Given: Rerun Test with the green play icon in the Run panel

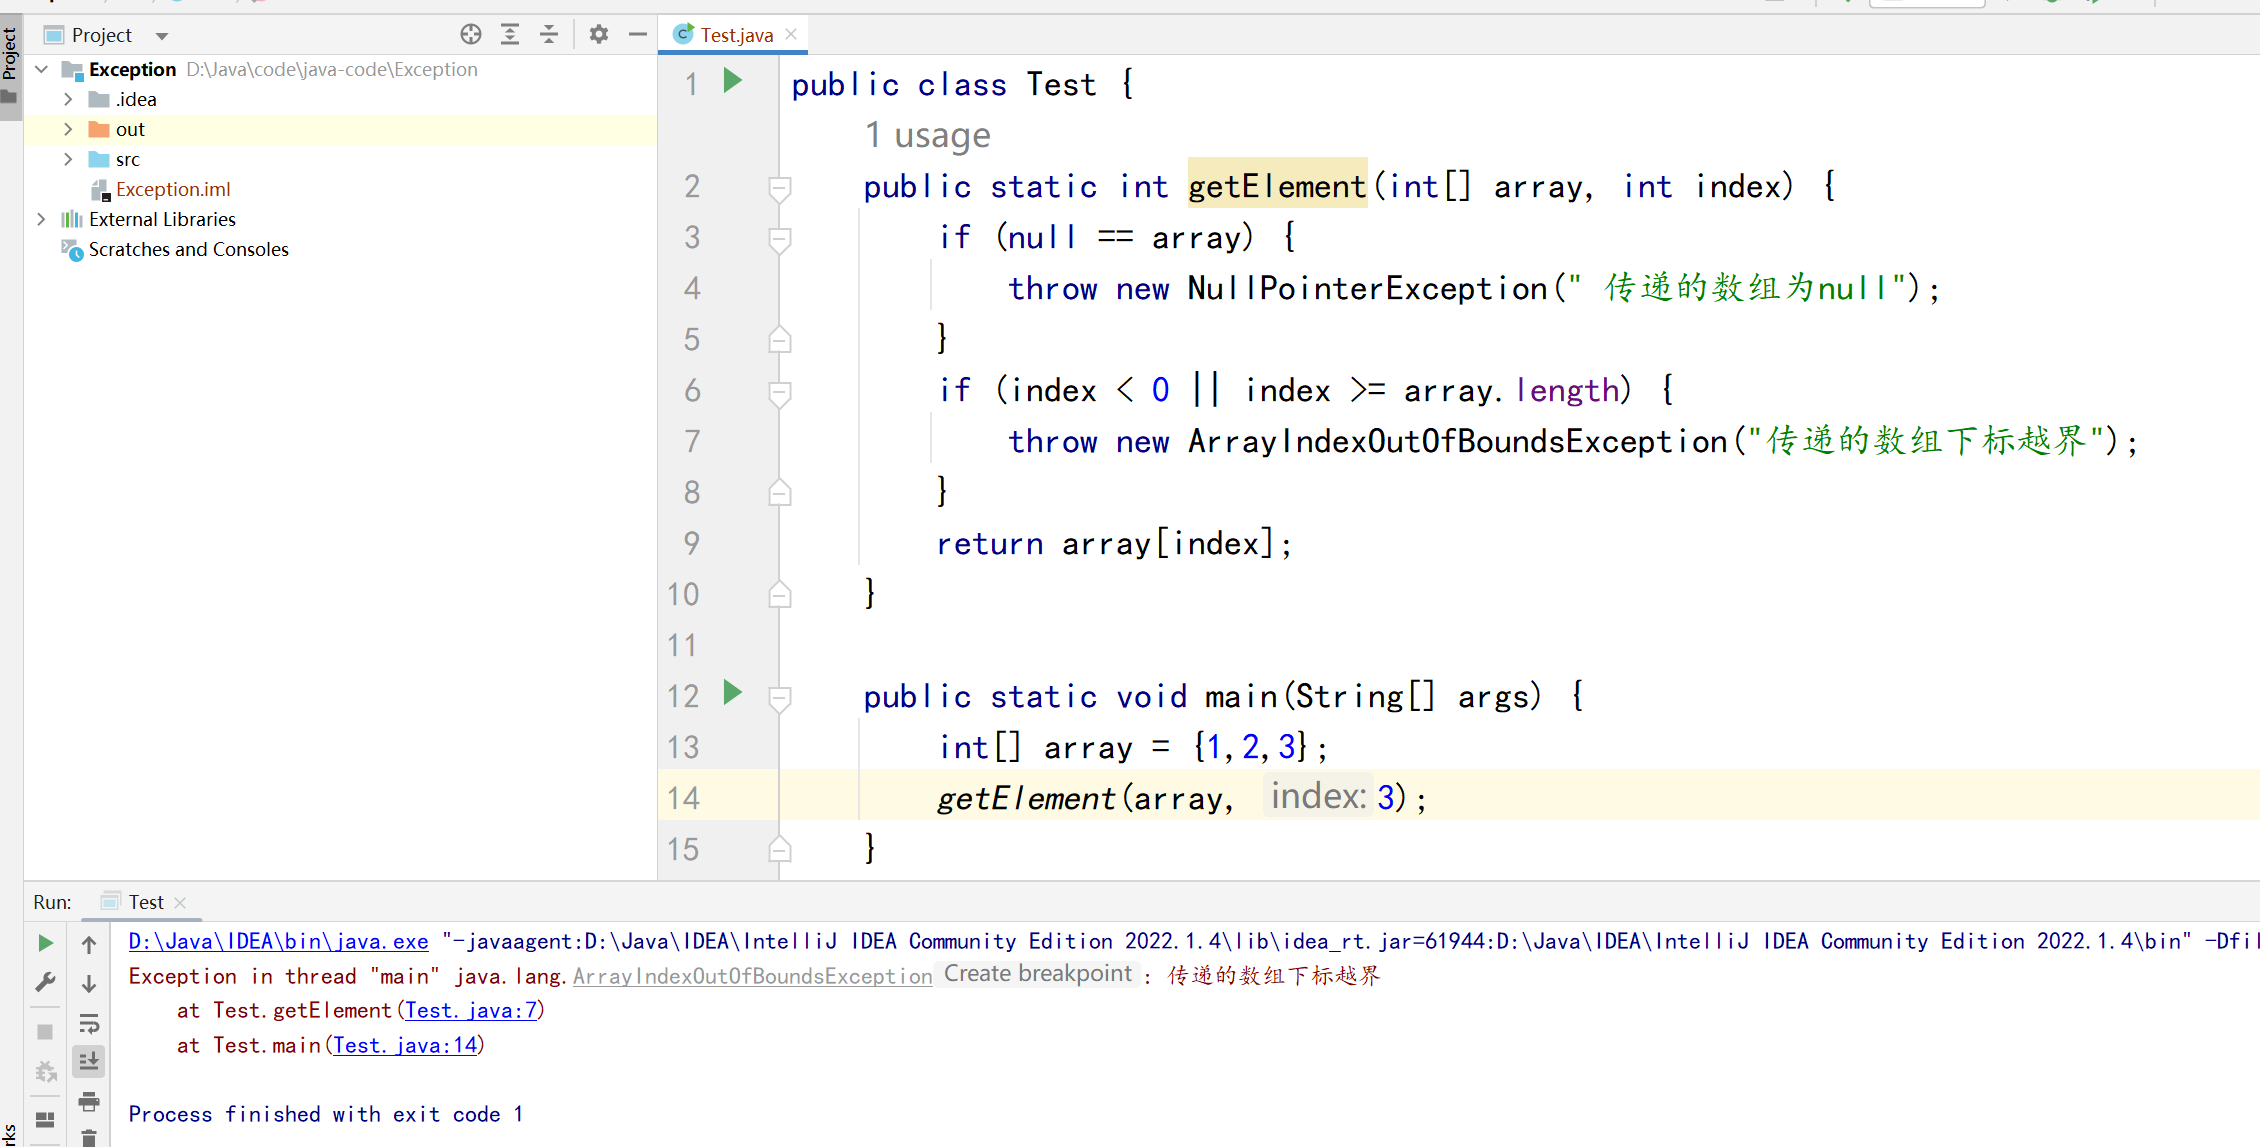Looking at the screenshot, I should point(45,943).
